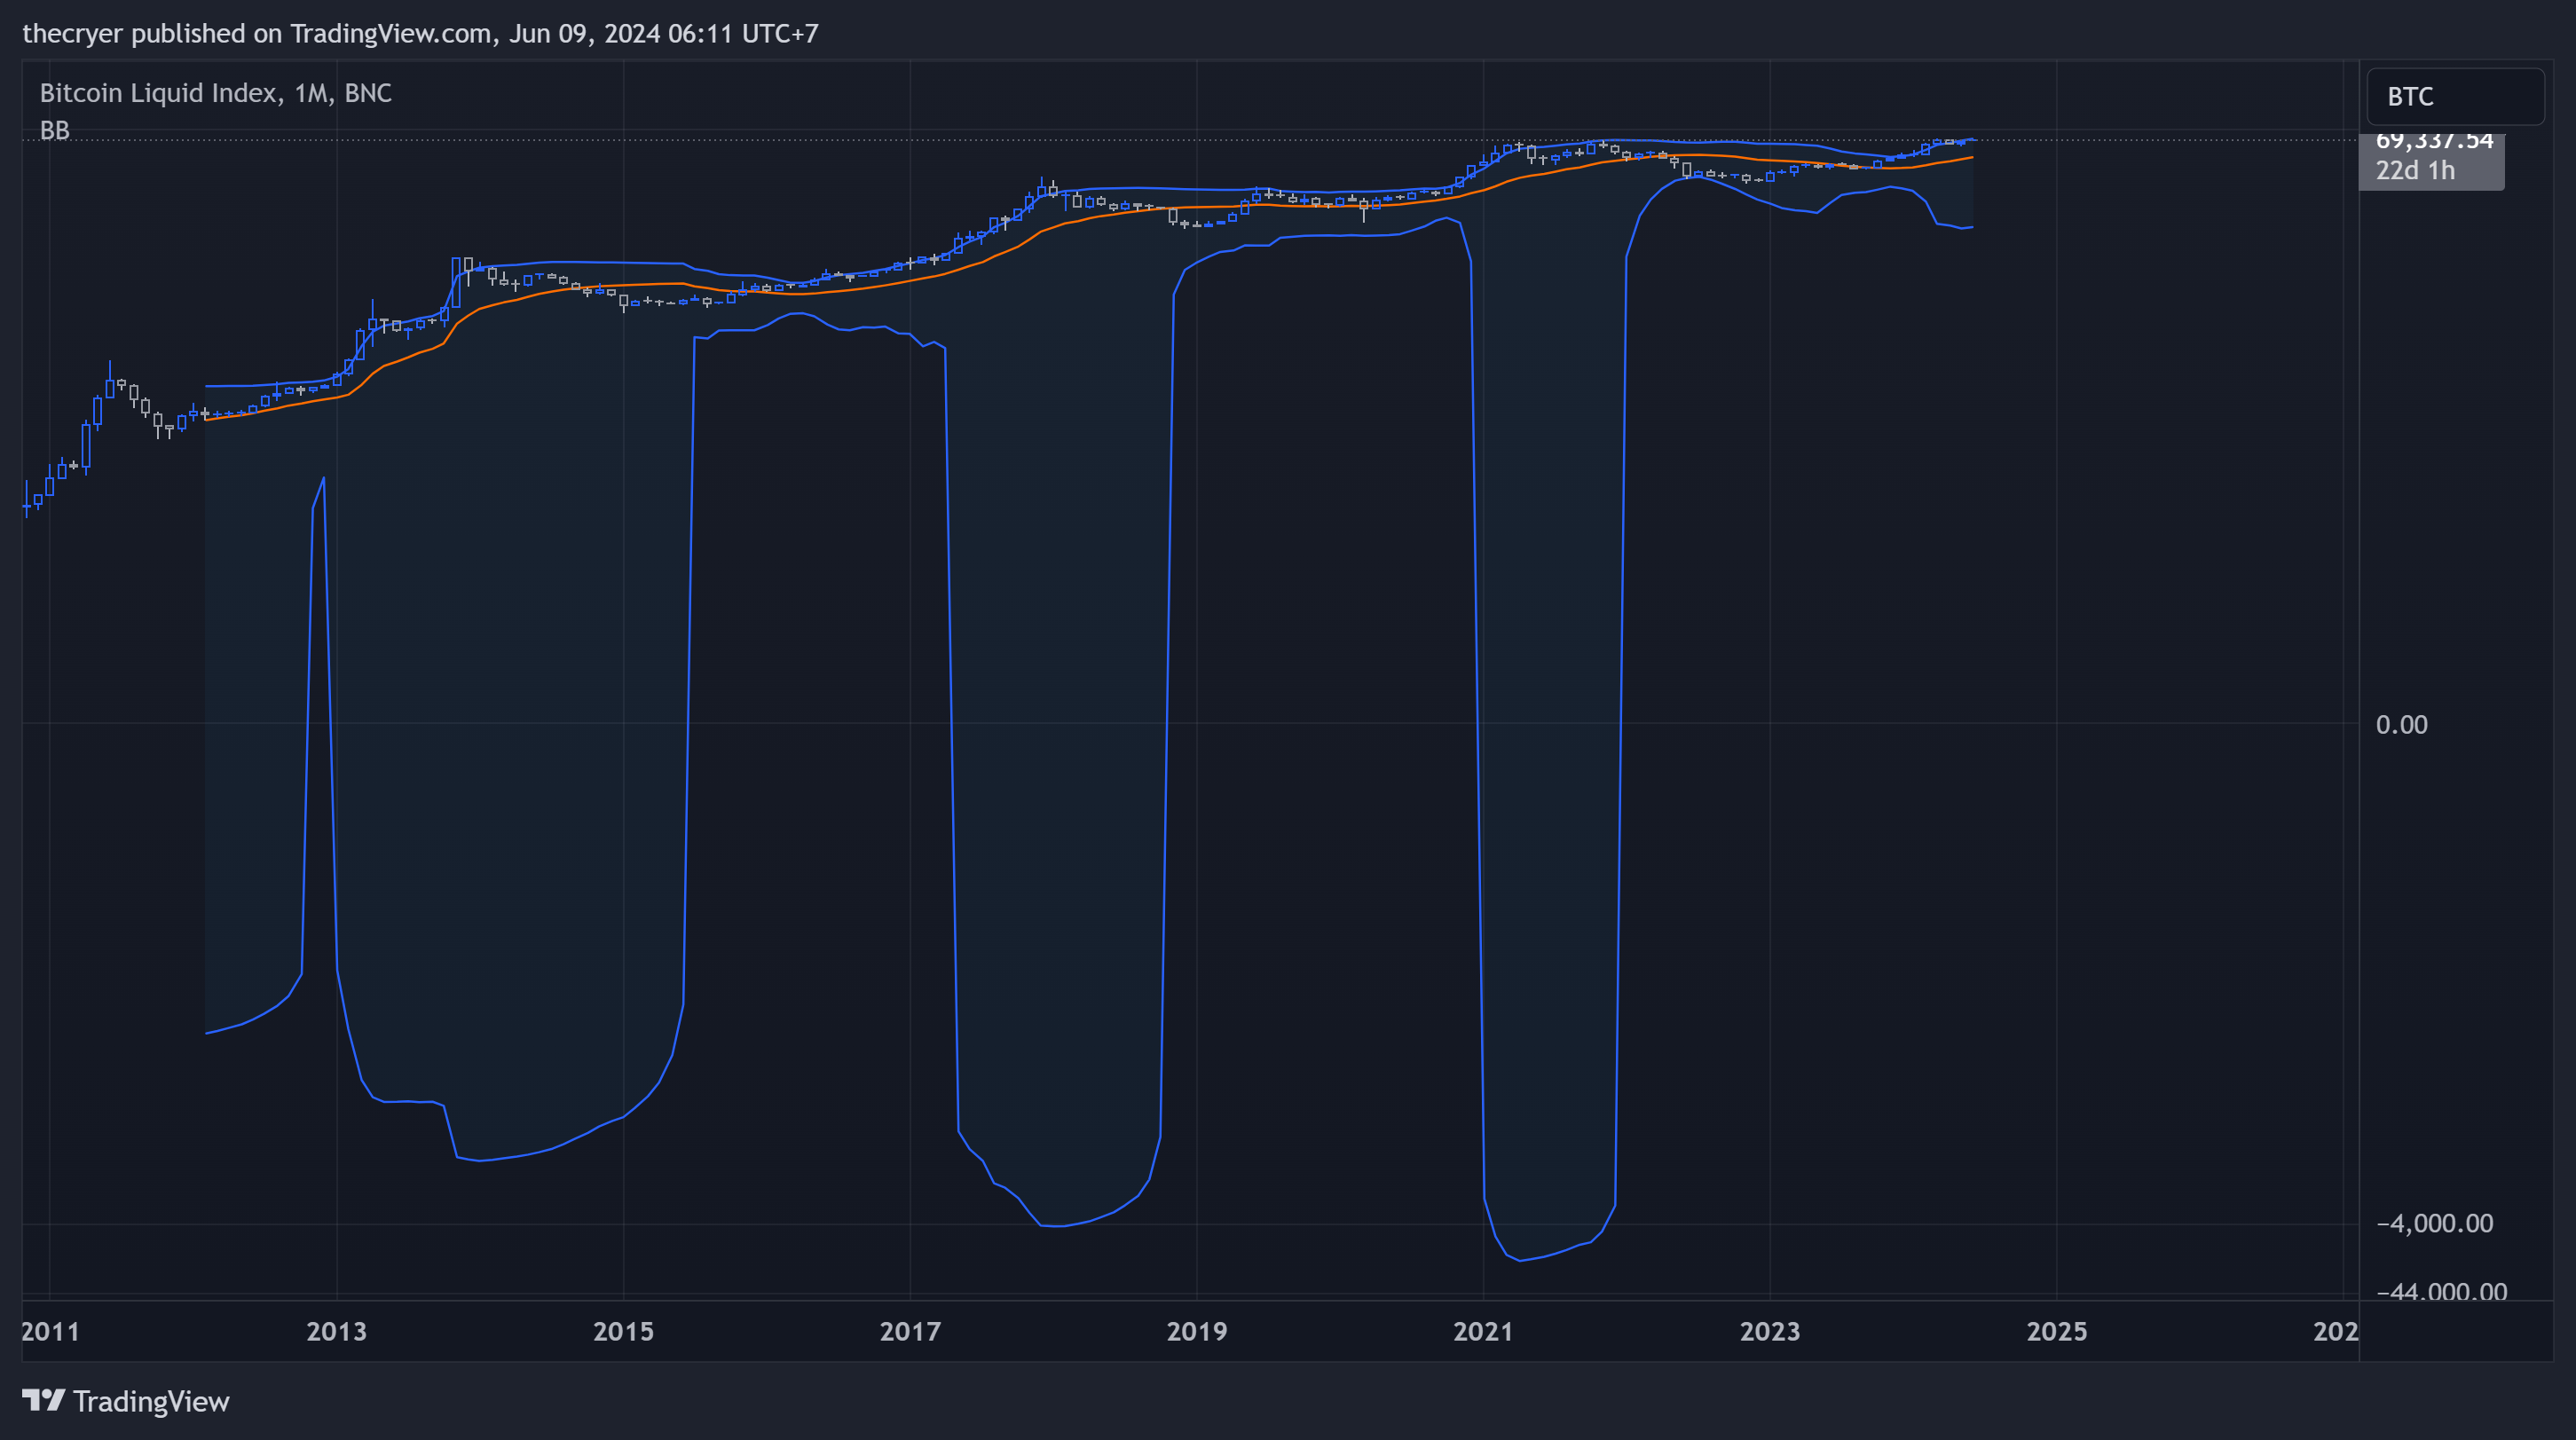Click the −44,000.00 price axis label

[2441, 1291]
